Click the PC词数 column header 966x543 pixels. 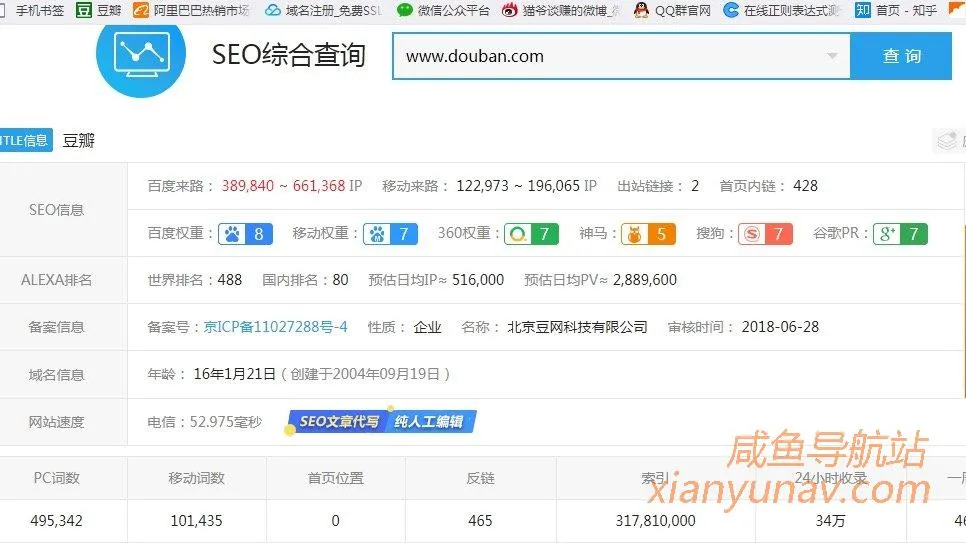tap(57, 478)
